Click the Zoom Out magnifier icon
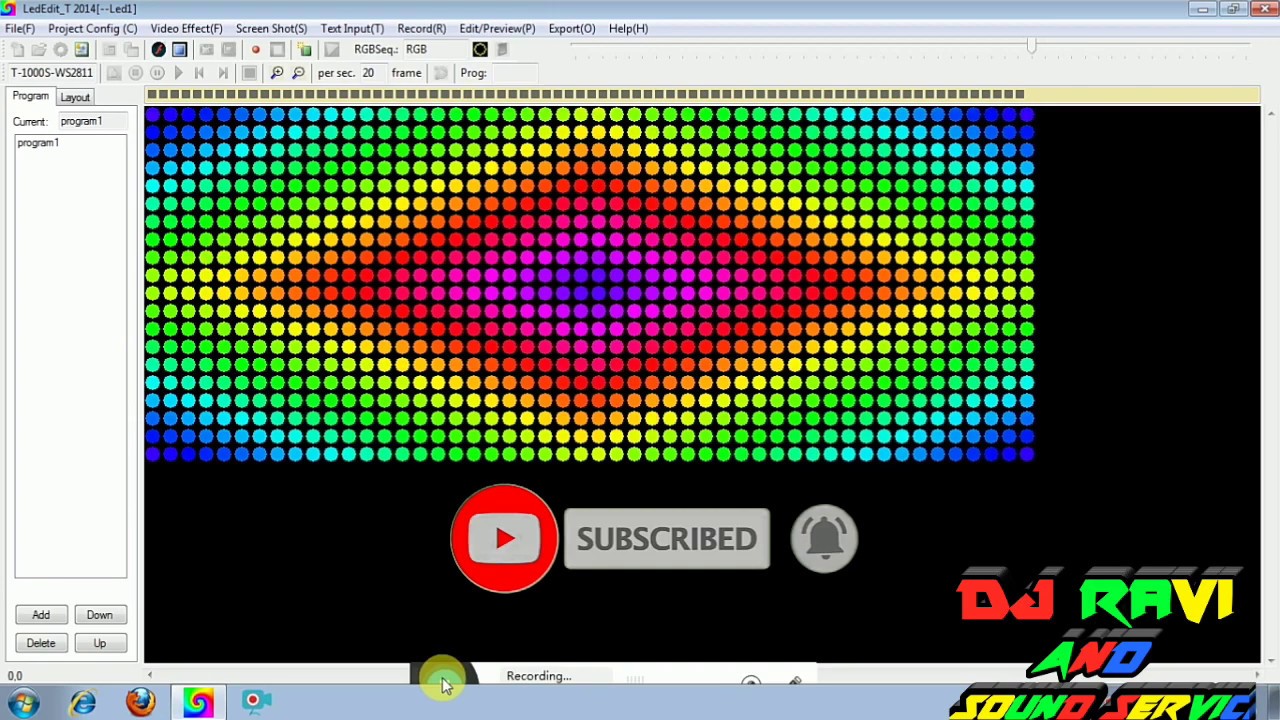This screenshot has width=1280, height=720. [298, 73]
